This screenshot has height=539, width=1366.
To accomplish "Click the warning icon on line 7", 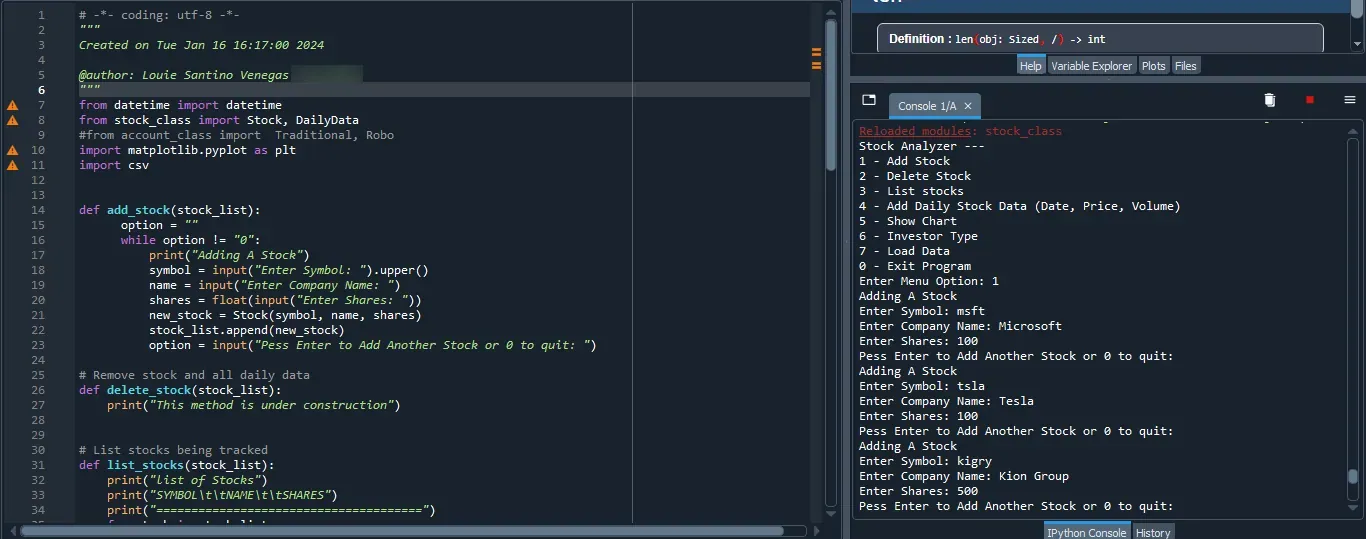I will tap(13, 105).
